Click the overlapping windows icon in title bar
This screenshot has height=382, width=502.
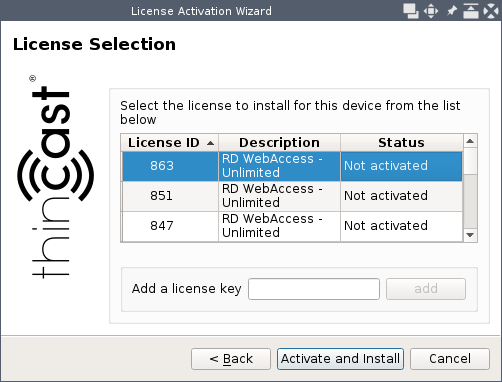tap(411, 11)
